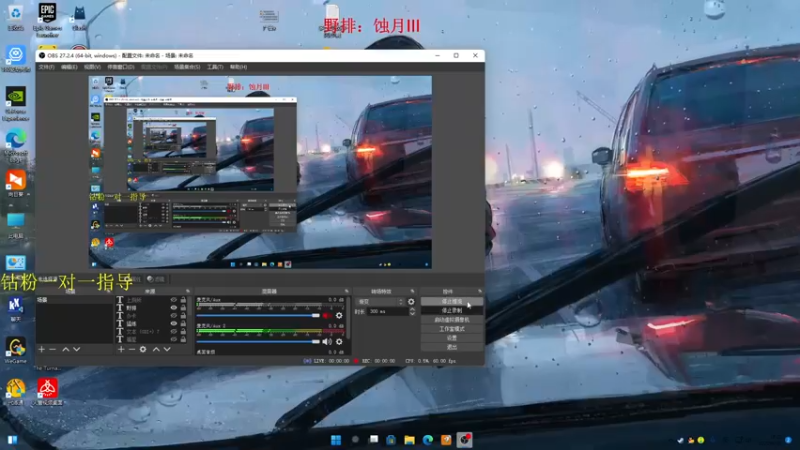Add a new source with plus icon
Viewport: 800px width, 450px height.
121,349
